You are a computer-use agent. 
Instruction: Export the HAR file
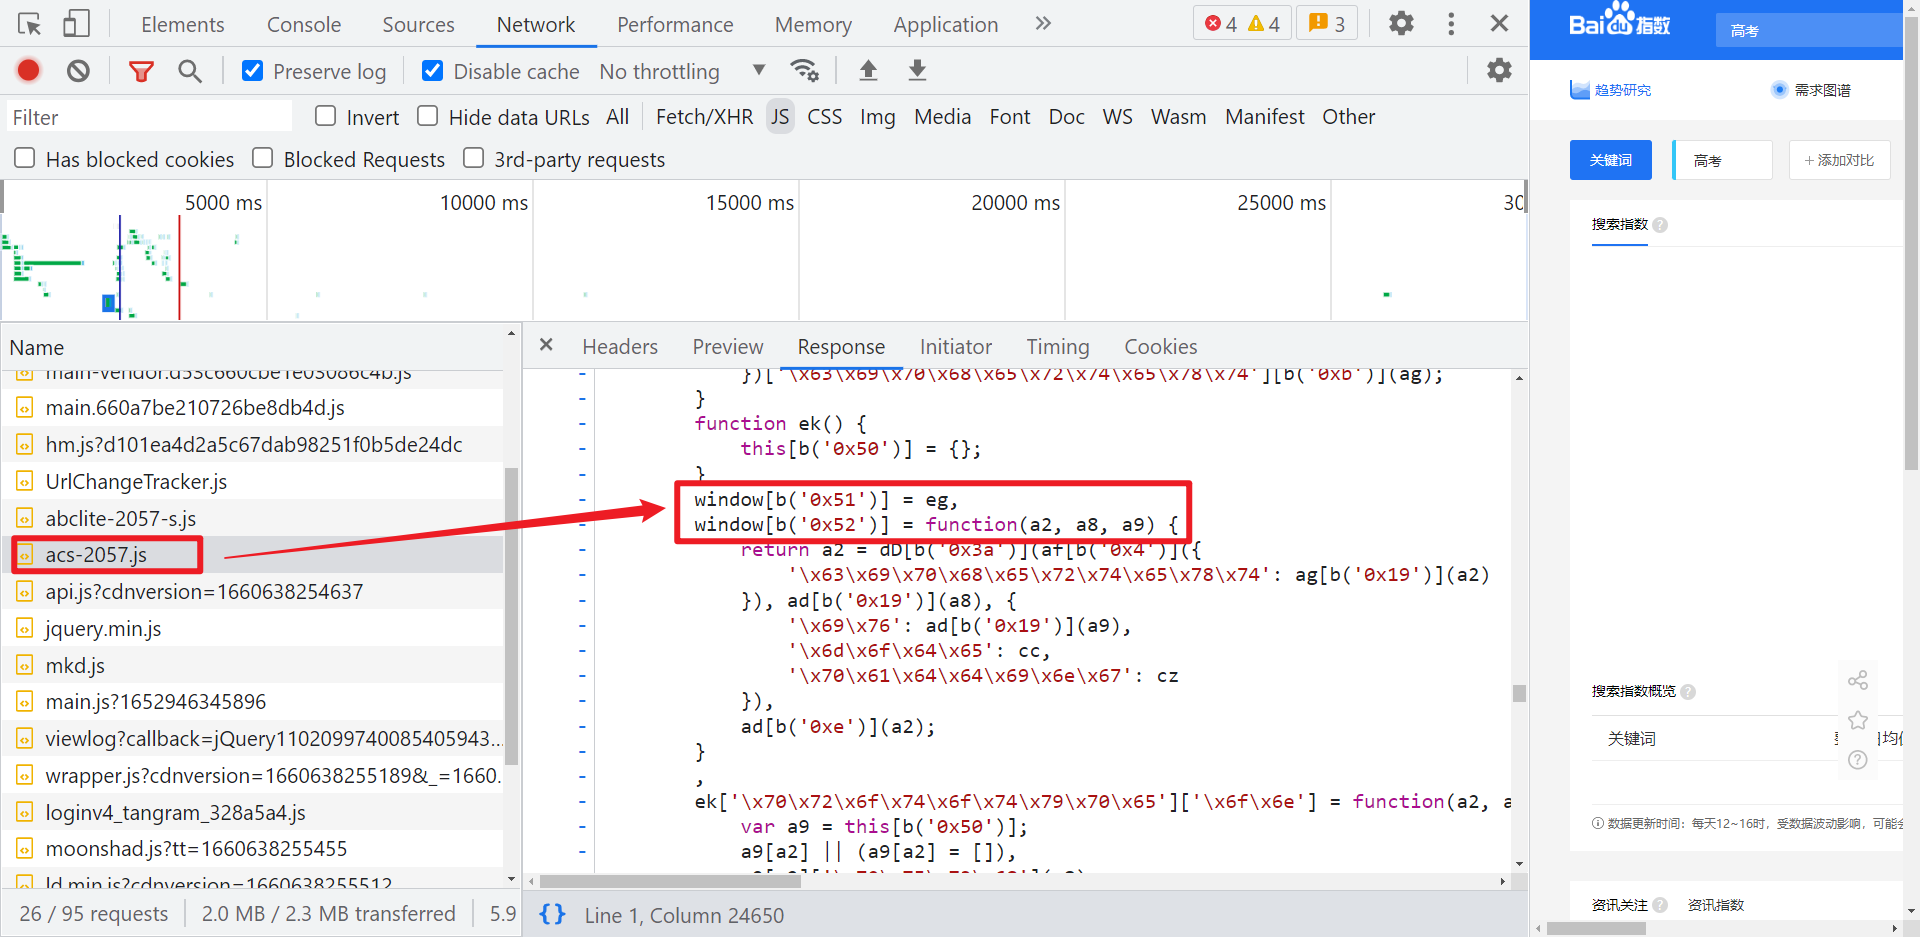(x=916, y=70)
